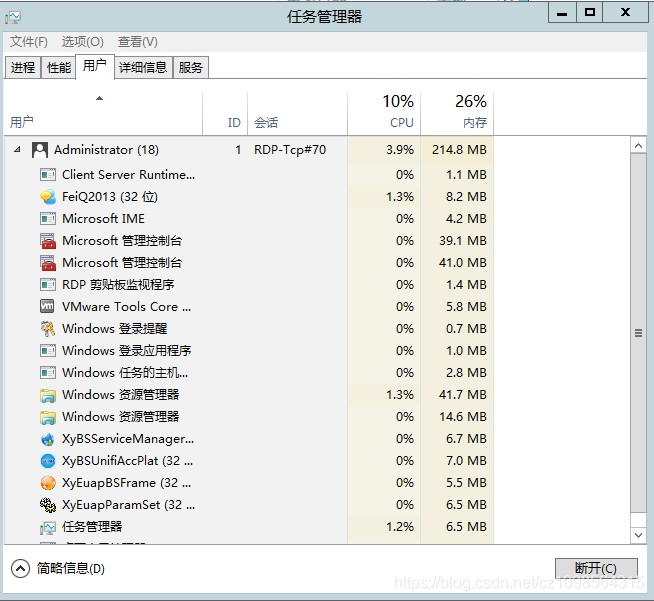Screen dimensions: 654x601
Task: Sort by the 会话 column header
Action: [x=297, y=113]
